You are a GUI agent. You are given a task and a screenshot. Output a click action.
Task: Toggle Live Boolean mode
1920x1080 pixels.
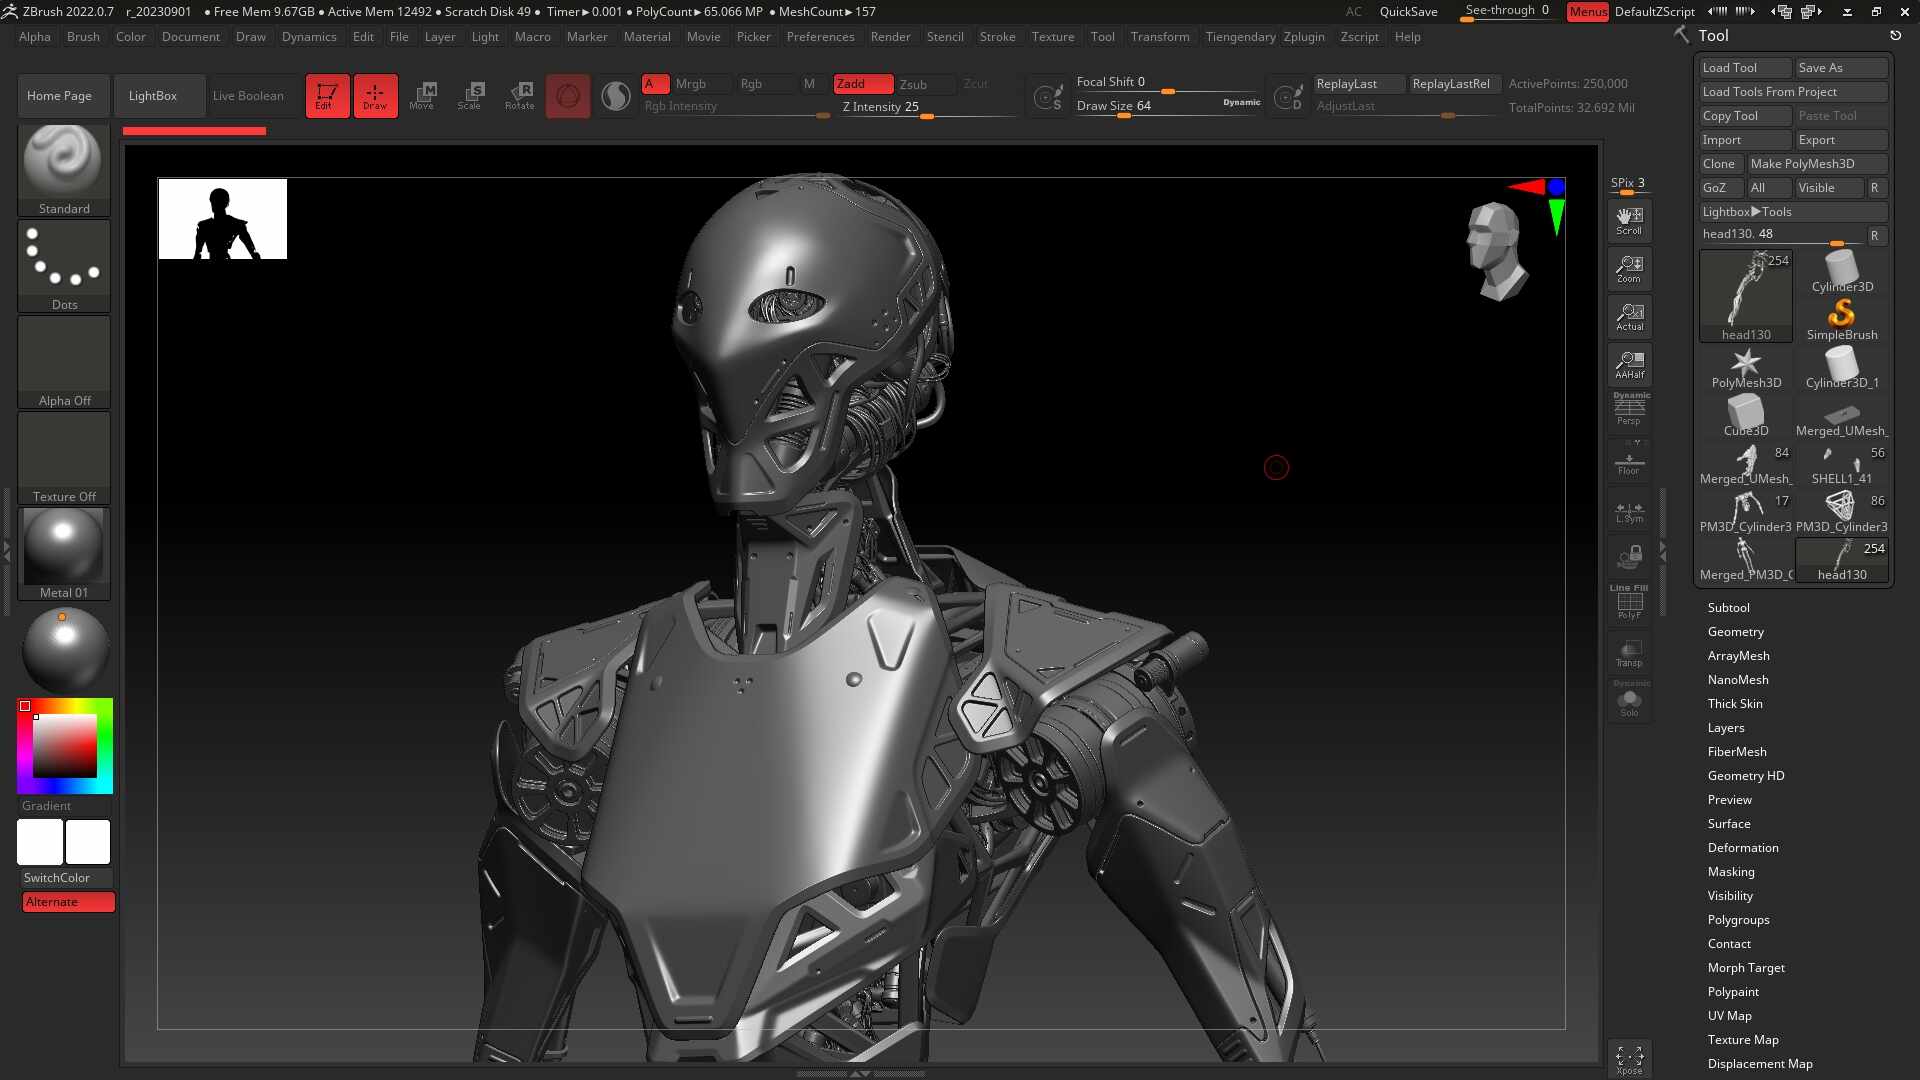click(x=248, y=96)
